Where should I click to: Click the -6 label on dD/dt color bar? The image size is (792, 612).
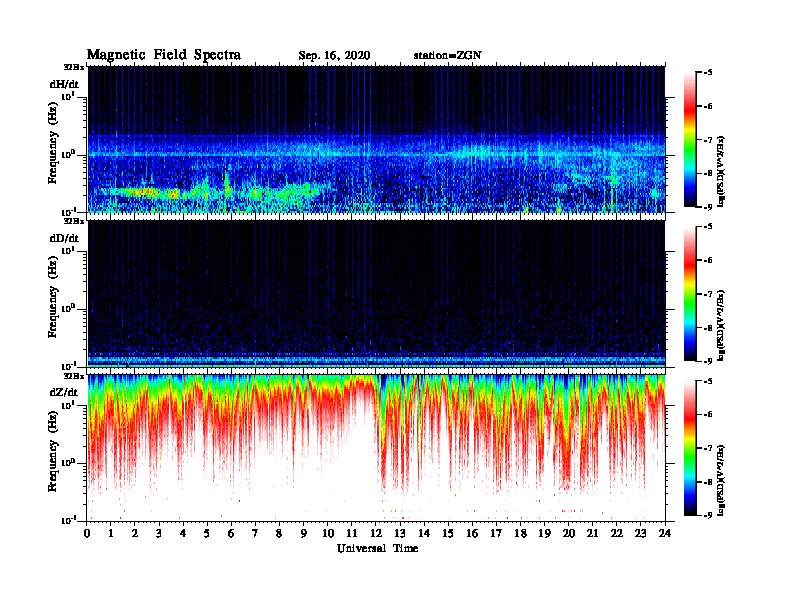pyautogui.click(x=708, y=260)
